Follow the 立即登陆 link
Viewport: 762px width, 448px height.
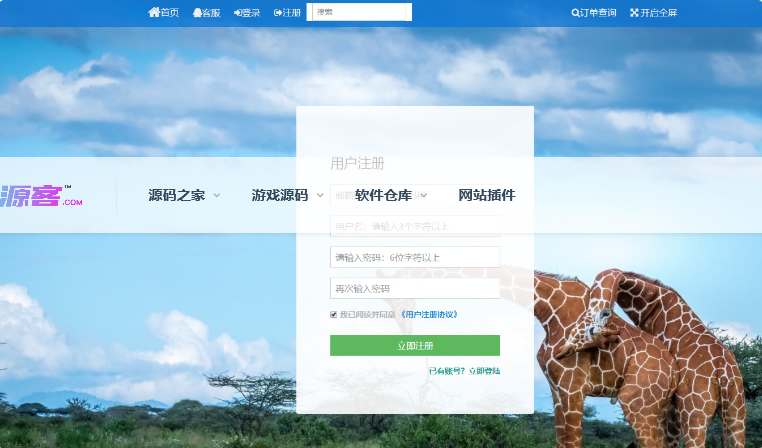(485, 371)
